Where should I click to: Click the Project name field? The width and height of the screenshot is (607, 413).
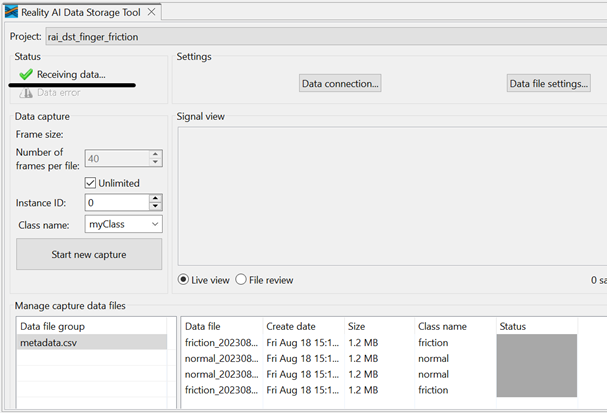pyautogui.click(x=320, y=37)
